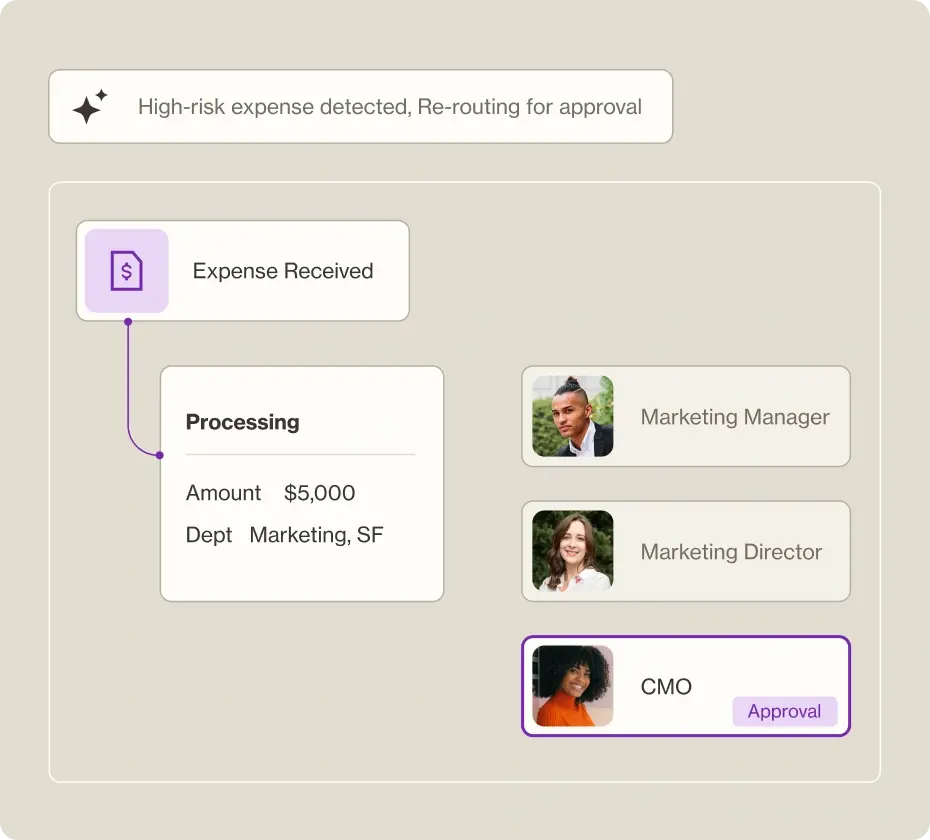Click the divider line under Processing
The width and height of the screenshot is (930, 840).
(300, 455)
